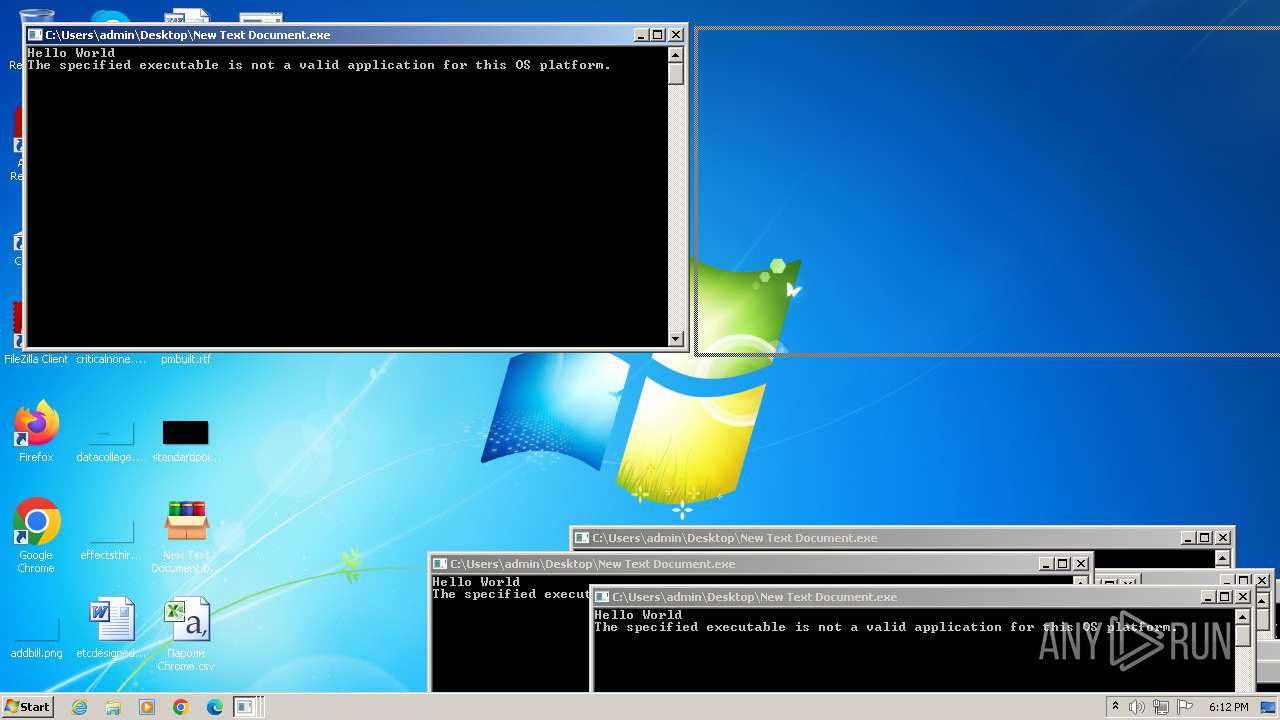Click the FileZilla Client desktop label
This screenshot has width=1280, height=720.
[x=36, y=359]
